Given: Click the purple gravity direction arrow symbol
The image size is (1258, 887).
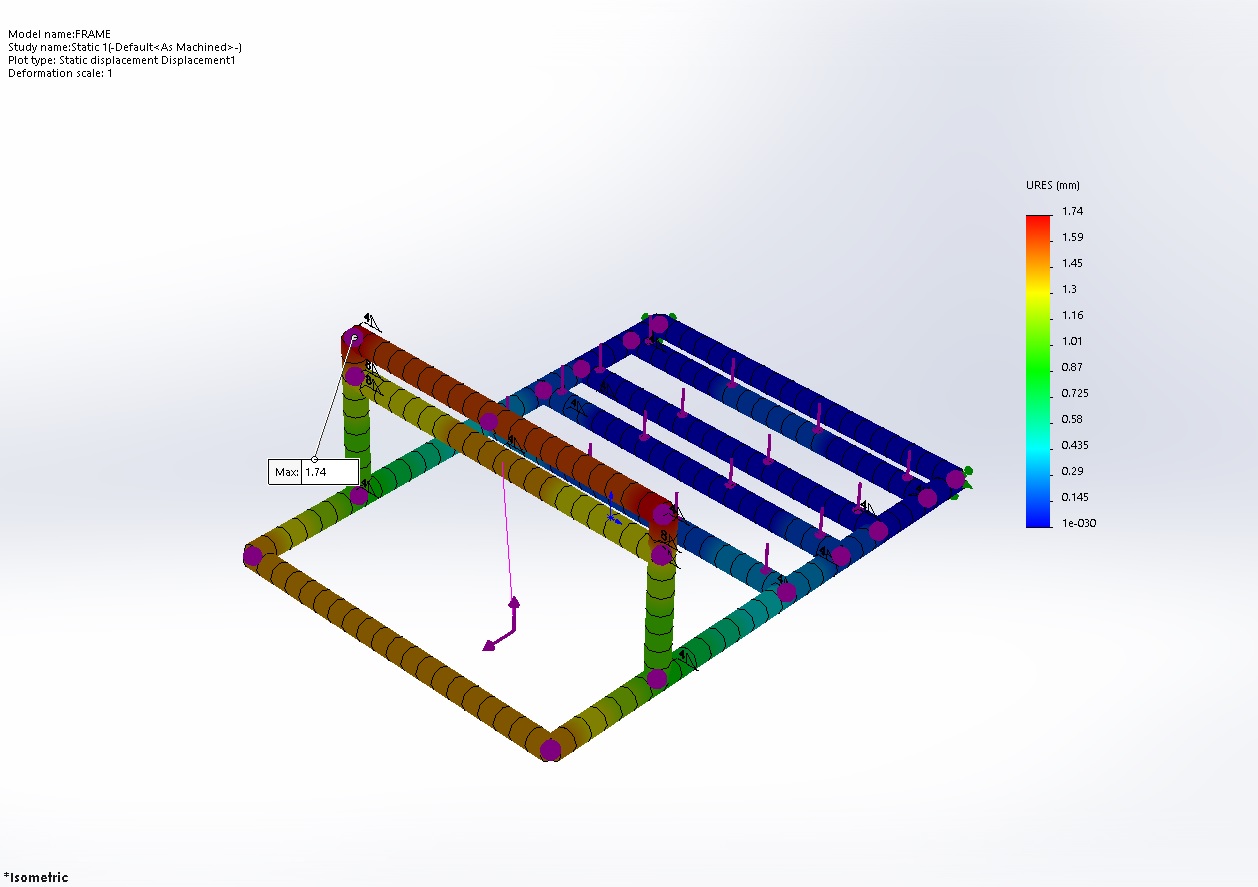Looking at the screenshot, I should [503, 624].
